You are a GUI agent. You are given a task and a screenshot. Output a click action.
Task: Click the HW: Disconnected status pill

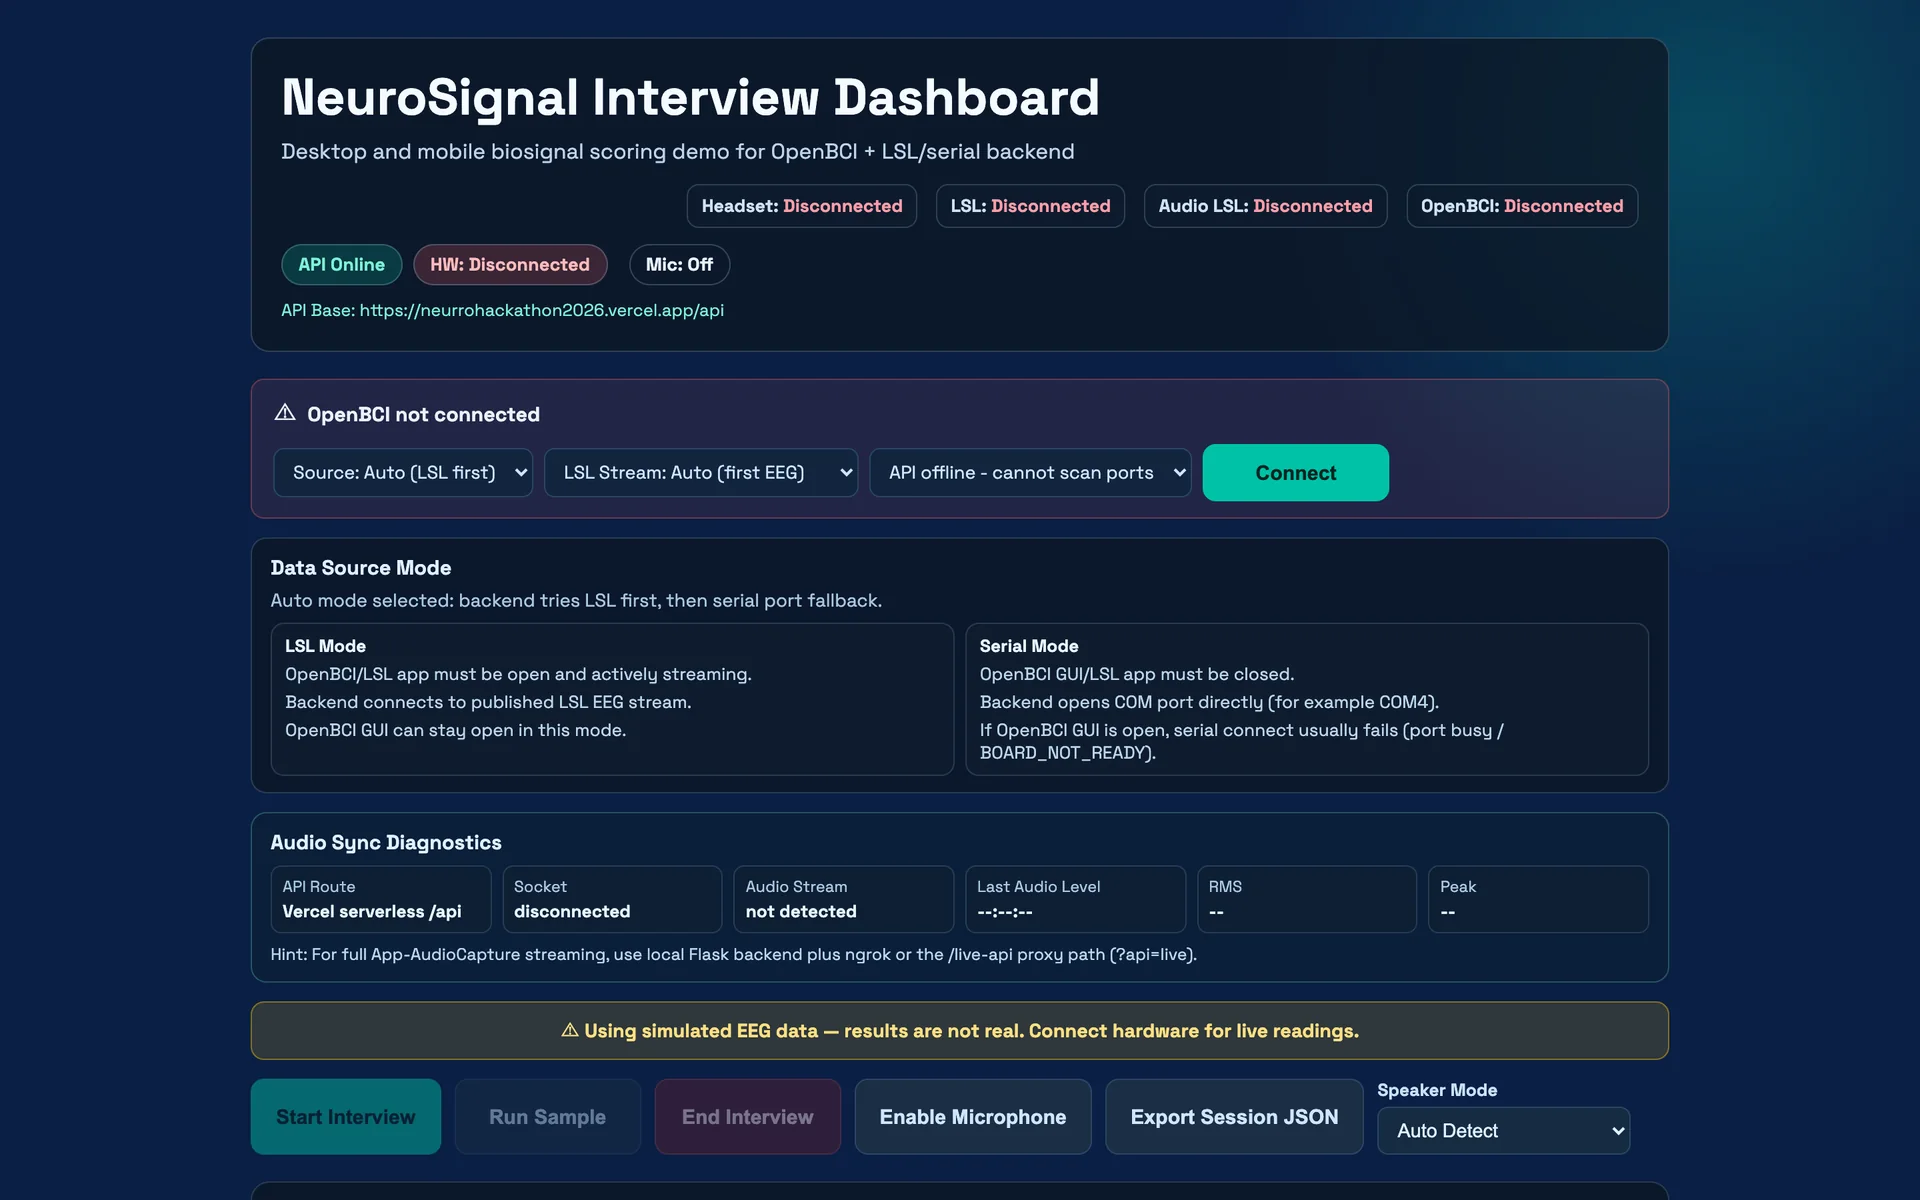tap(510, 265)
